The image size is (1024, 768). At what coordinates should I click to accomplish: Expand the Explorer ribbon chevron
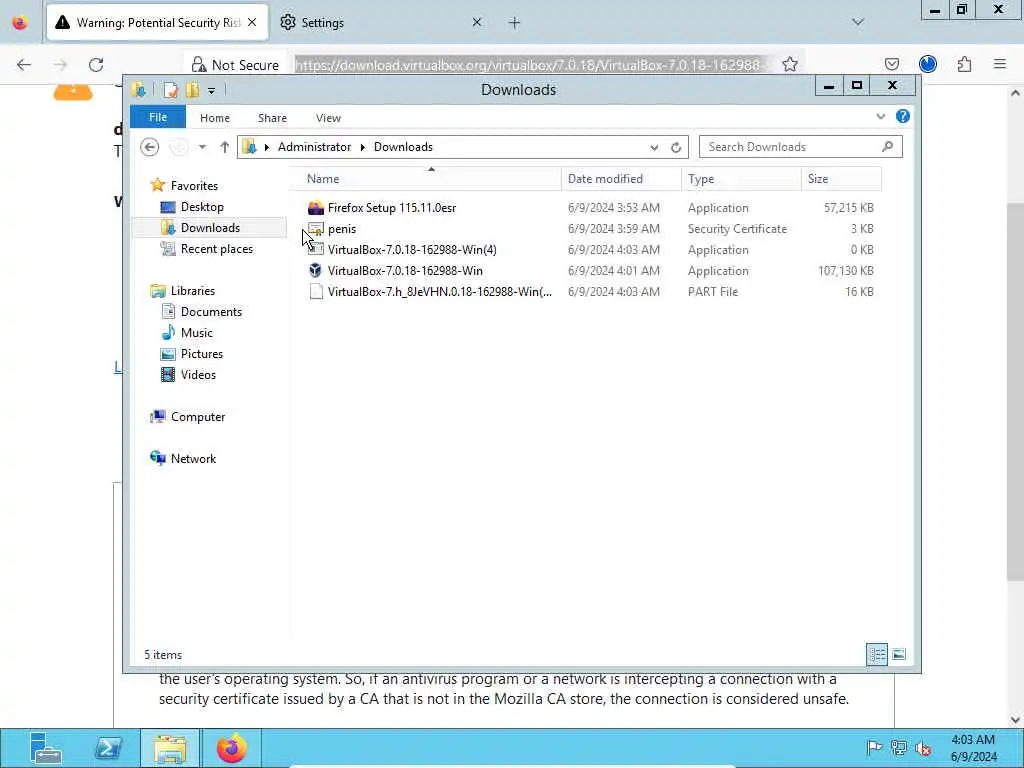(x=880, y=116)
